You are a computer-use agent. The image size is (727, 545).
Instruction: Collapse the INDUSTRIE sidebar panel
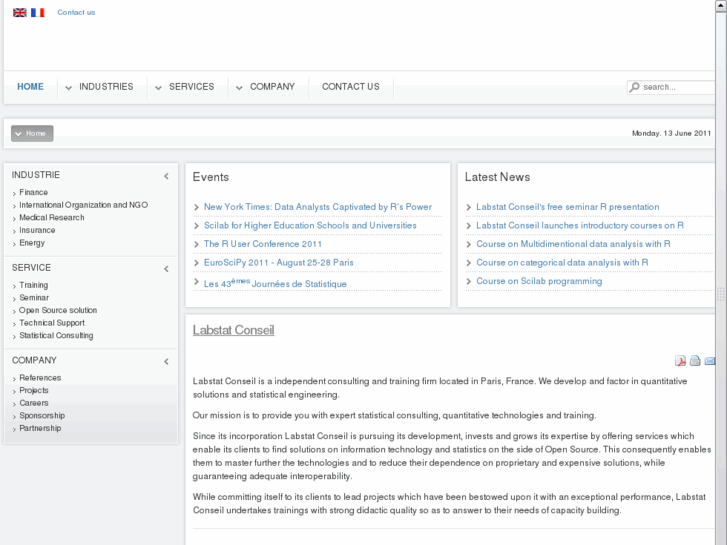point(166,176)
